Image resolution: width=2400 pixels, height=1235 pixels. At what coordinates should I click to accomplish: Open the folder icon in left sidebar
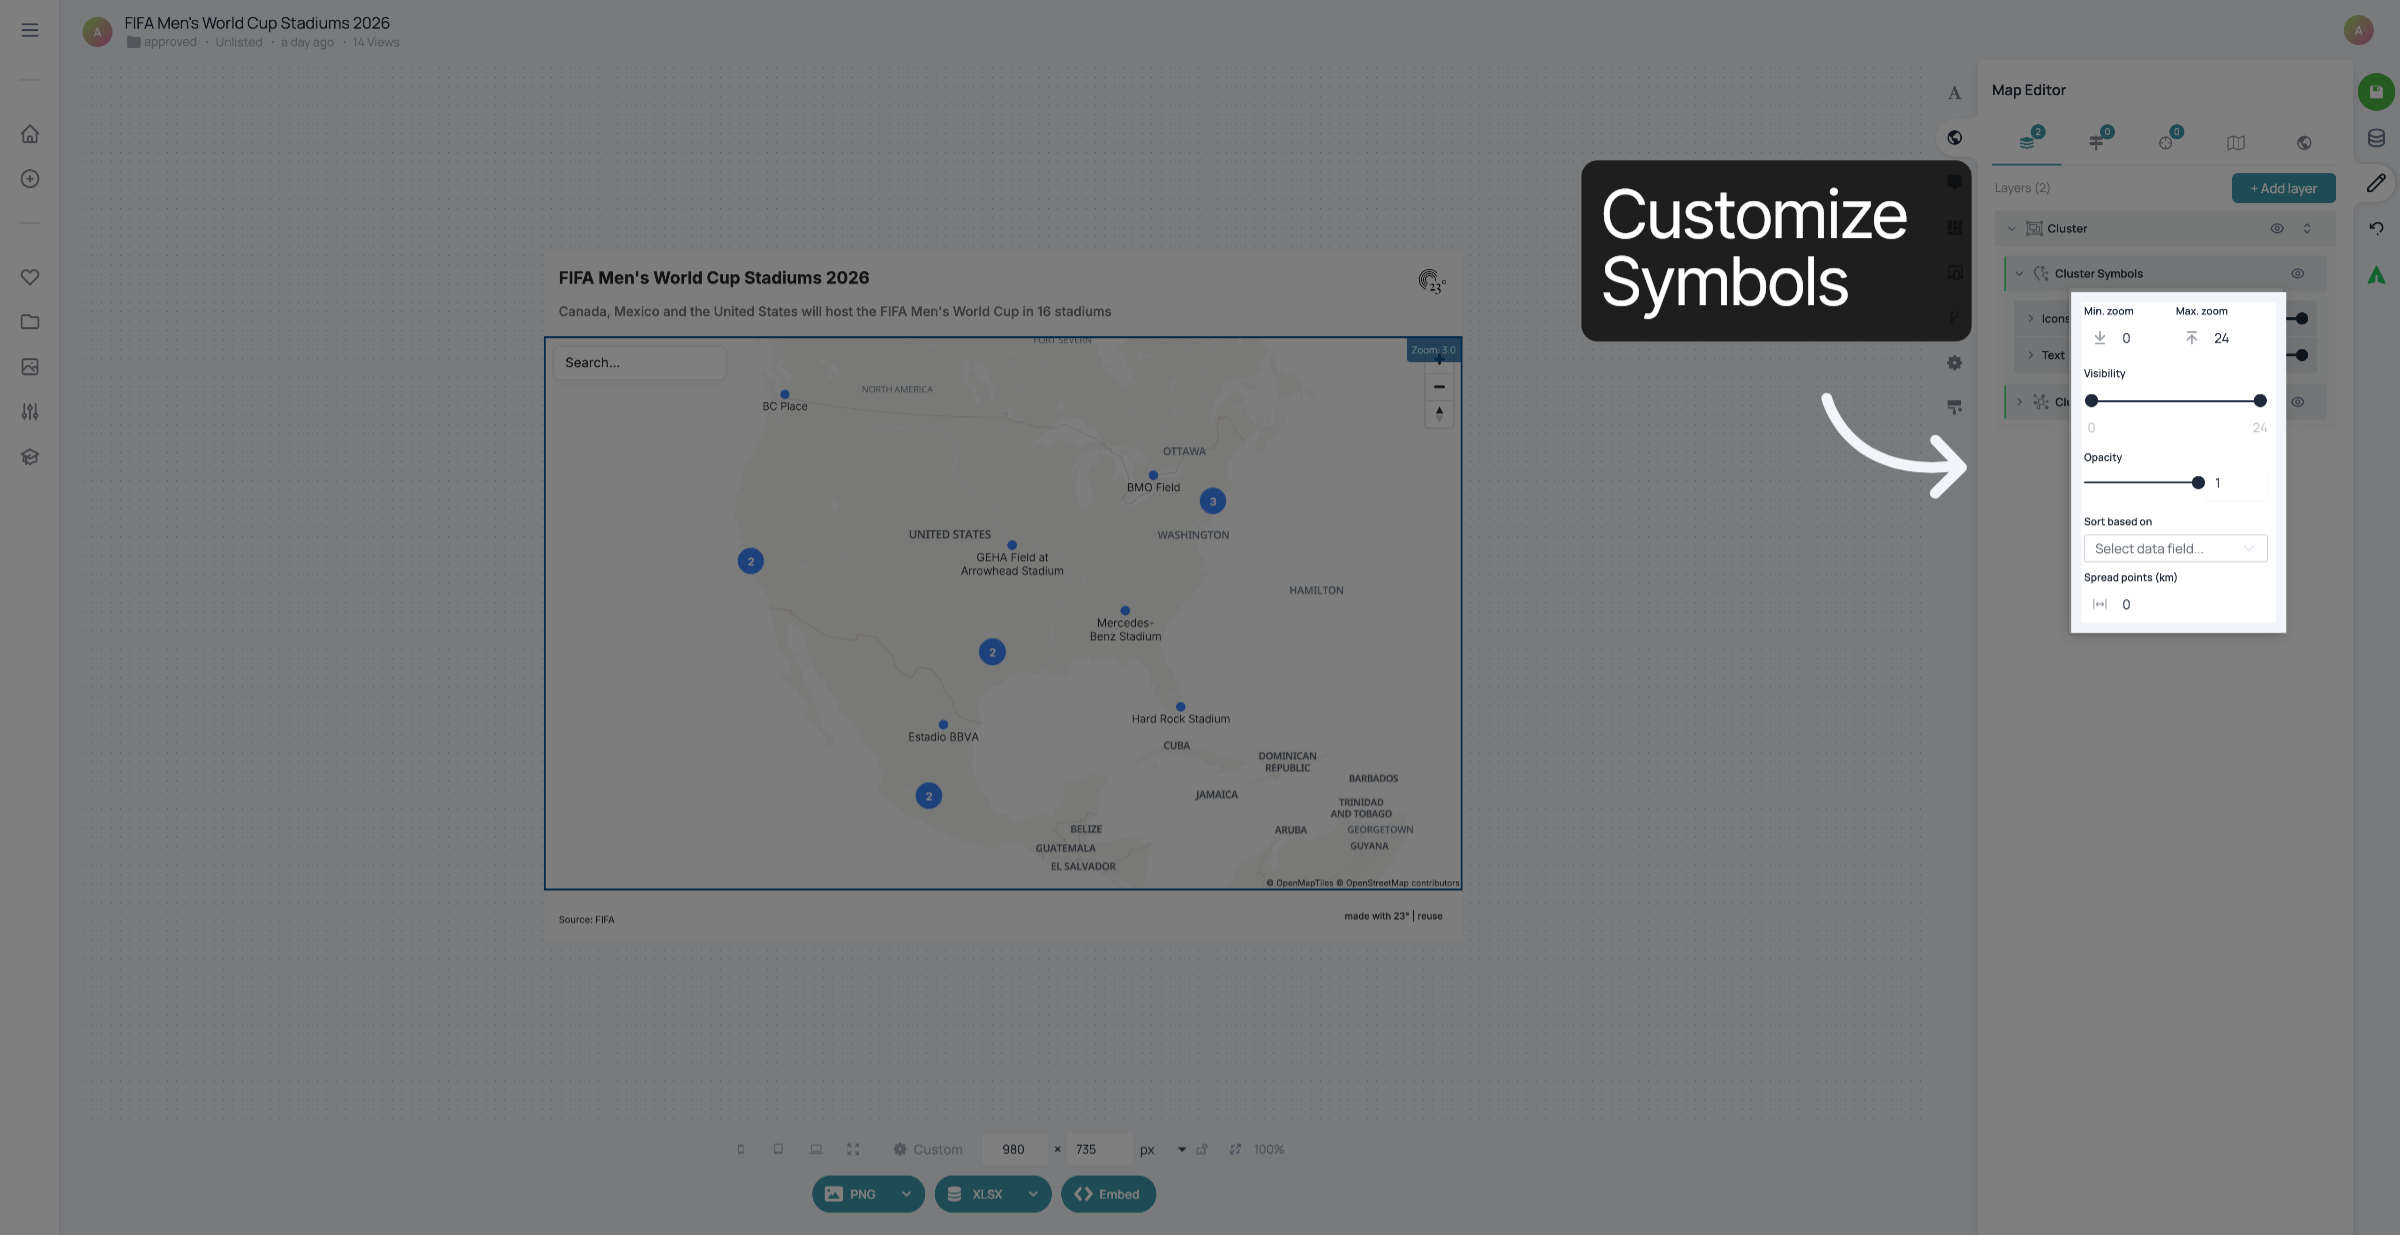[30, 322]
